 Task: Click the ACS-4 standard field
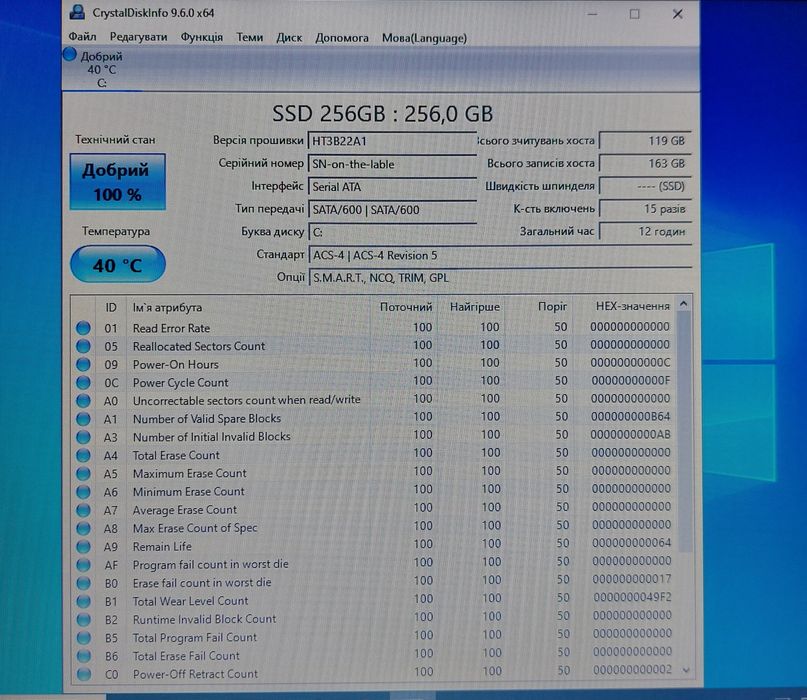coord(499,255)
